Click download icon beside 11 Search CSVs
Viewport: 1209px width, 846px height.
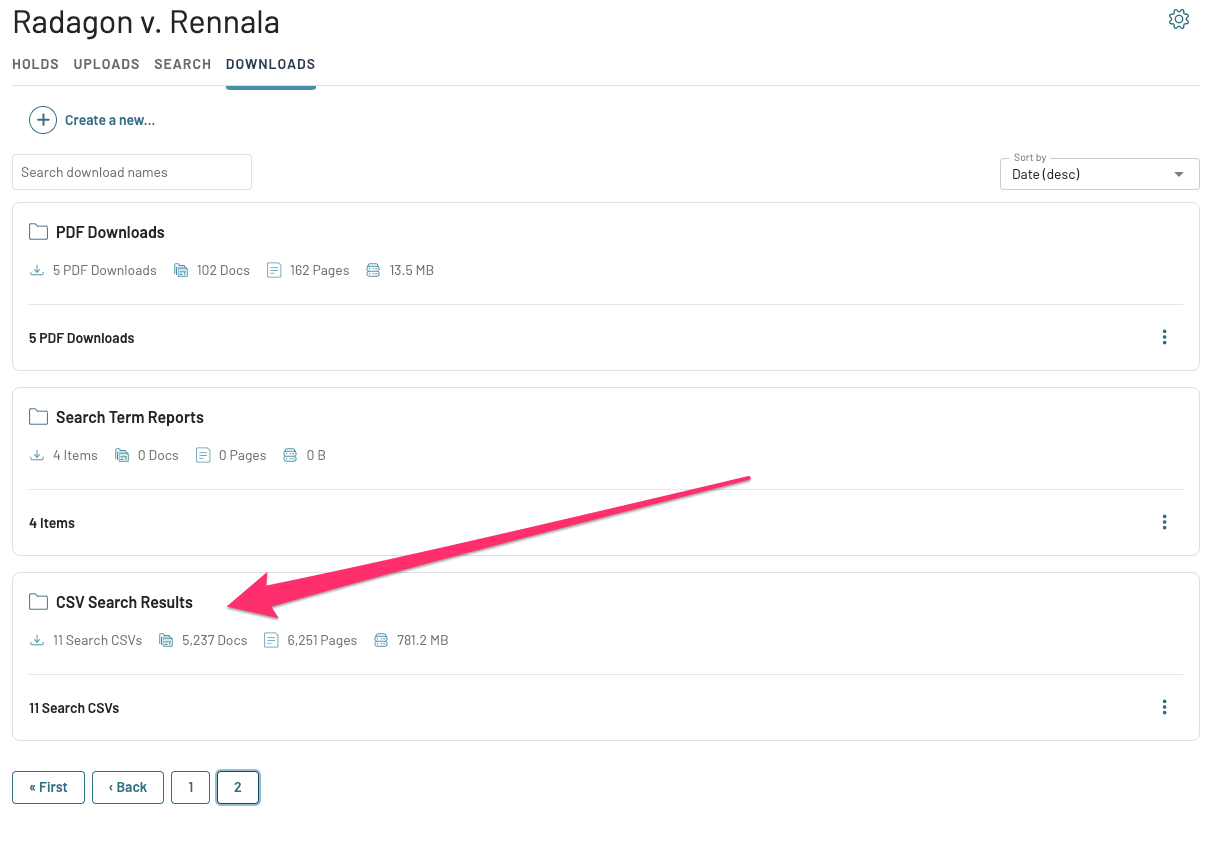pos(37,640)
